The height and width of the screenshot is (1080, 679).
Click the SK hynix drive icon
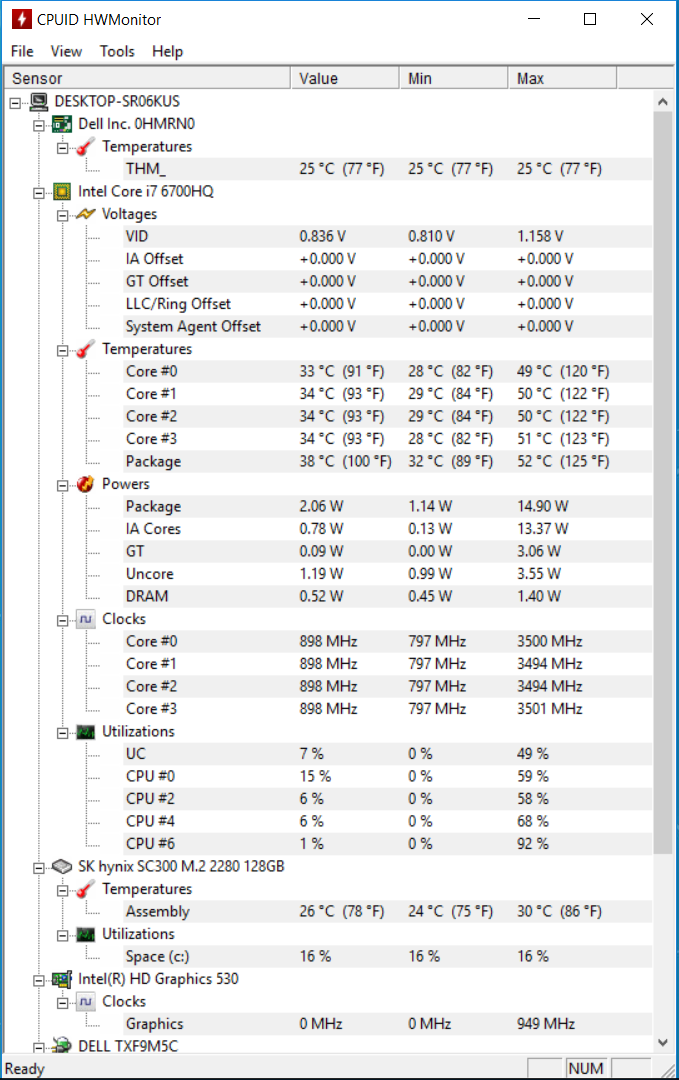click(x=62, y=866)
